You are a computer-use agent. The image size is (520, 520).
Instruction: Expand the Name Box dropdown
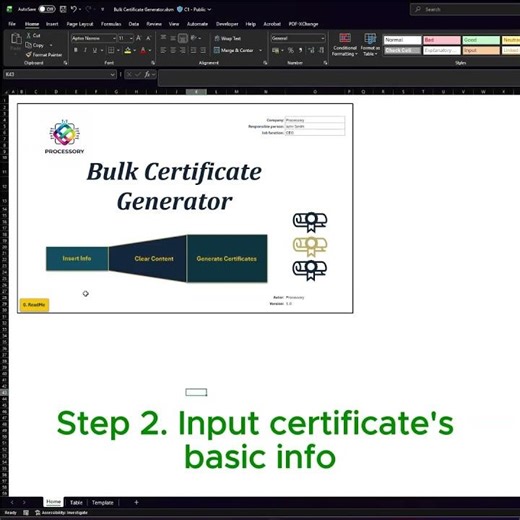112,74
